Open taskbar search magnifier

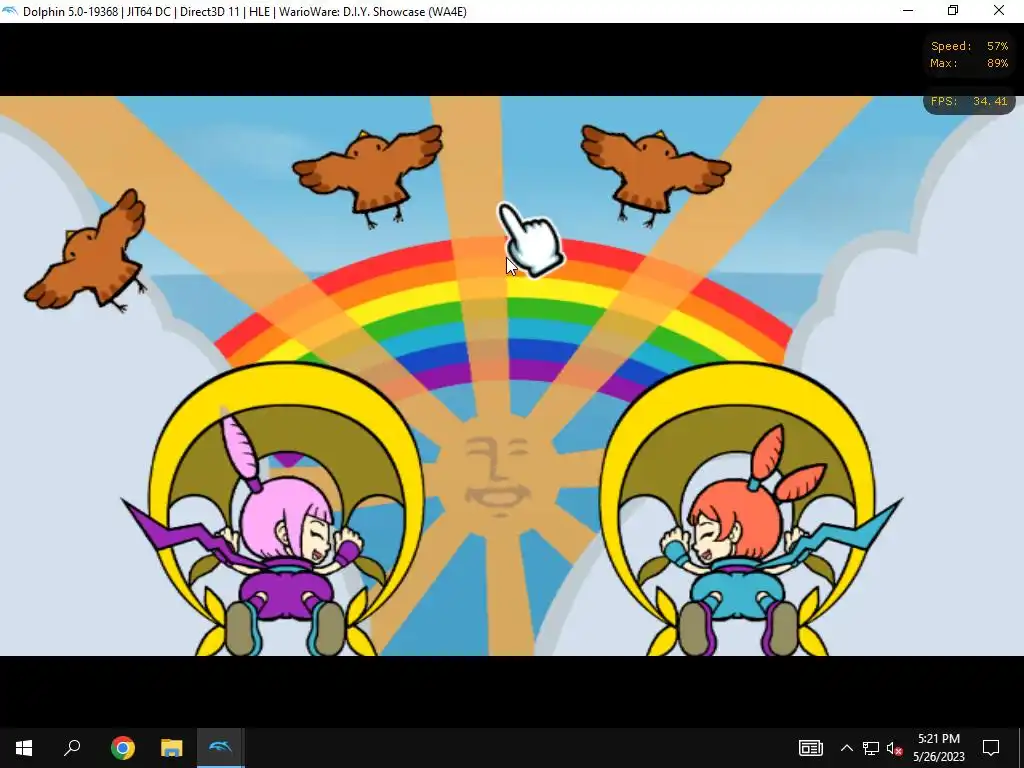tap(72, 748)
